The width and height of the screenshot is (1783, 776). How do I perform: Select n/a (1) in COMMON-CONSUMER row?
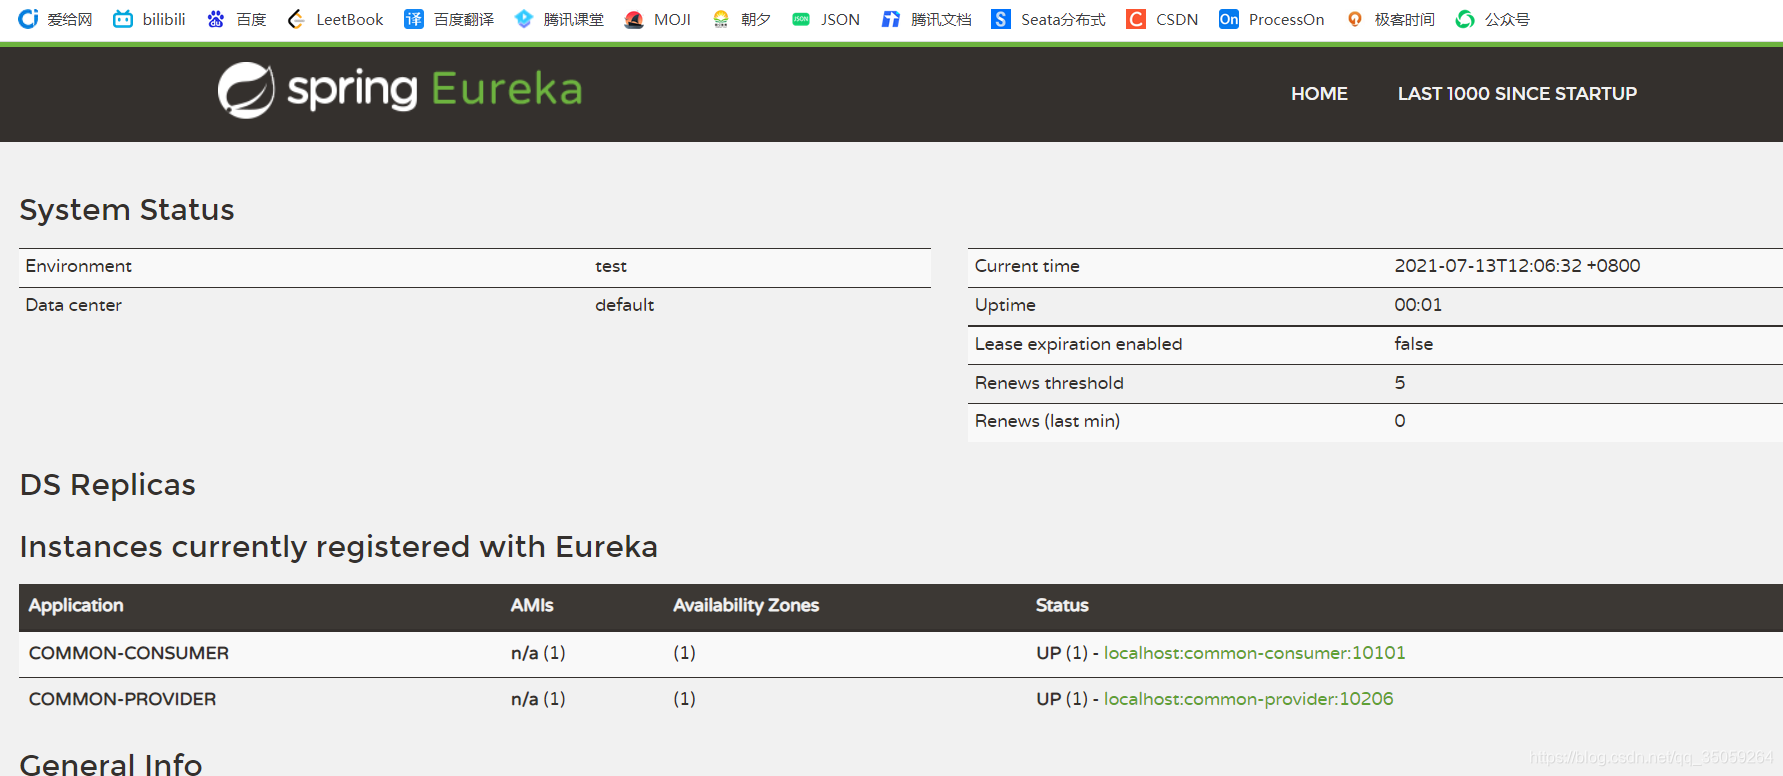point(538,653)
